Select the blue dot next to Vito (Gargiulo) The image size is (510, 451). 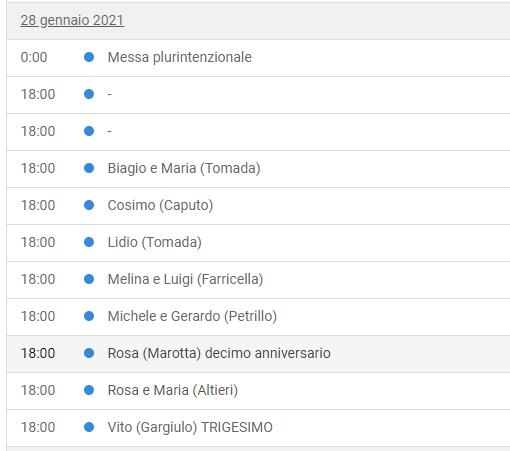(x=89, y=427)
